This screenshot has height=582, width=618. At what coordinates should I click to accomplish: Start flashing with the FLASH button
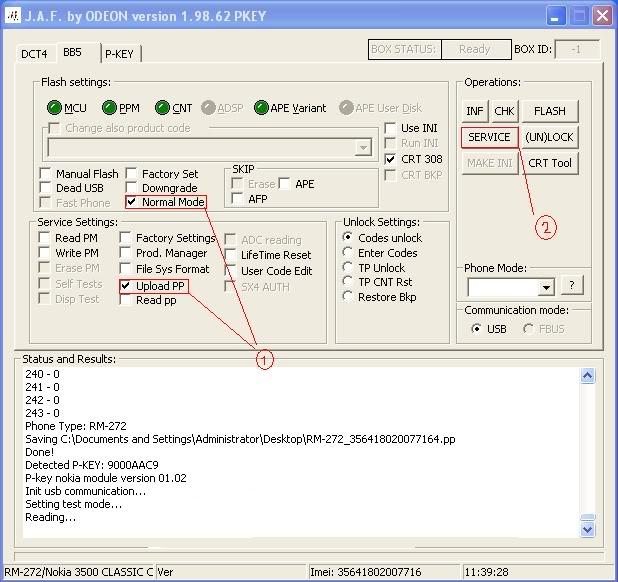point(550,111)
